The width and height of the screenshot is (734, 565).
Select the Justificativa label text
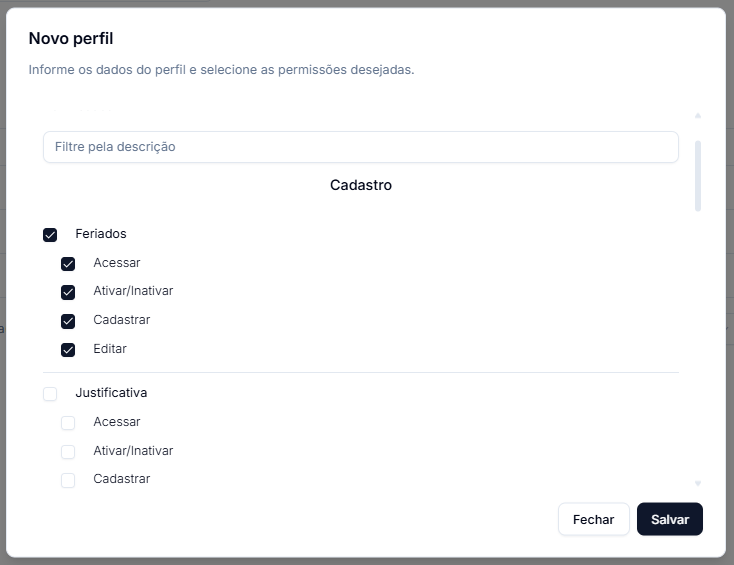point(111,393)
